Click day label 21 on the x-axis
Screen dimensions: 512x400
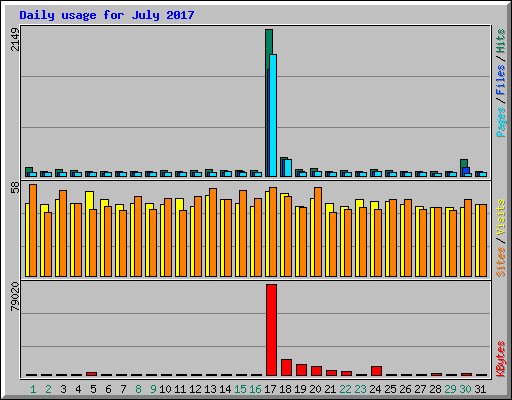pyautogui.click(x=330, y=389)
